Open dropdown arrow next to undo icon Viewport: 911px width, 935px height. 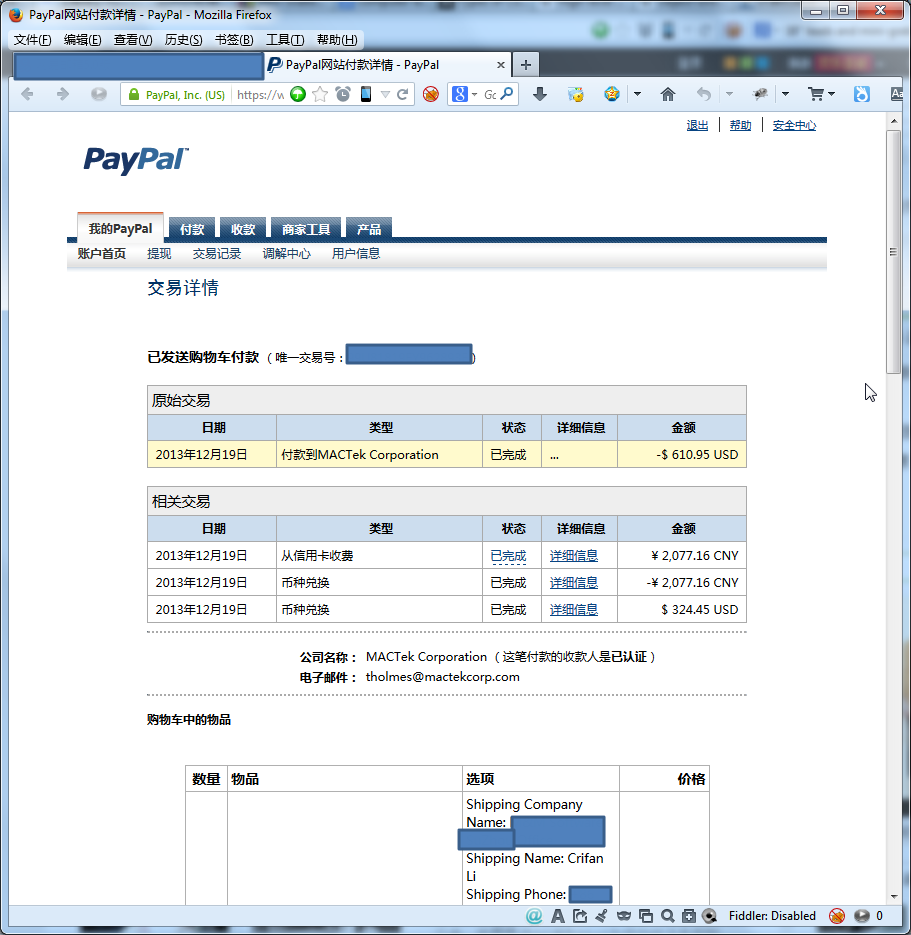[729, 94]
